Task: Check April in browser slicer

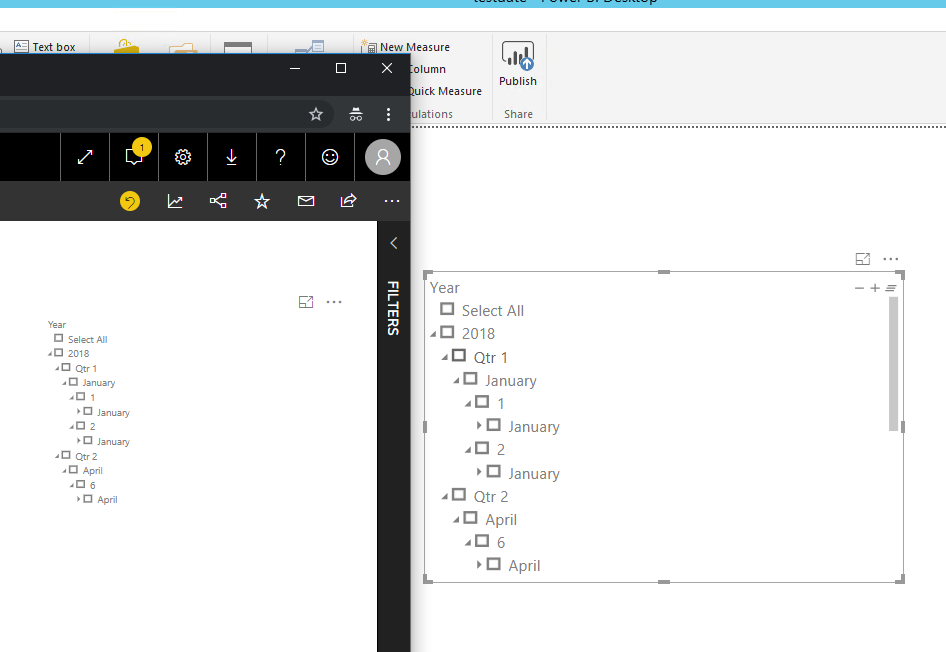Action: point(73,469)
